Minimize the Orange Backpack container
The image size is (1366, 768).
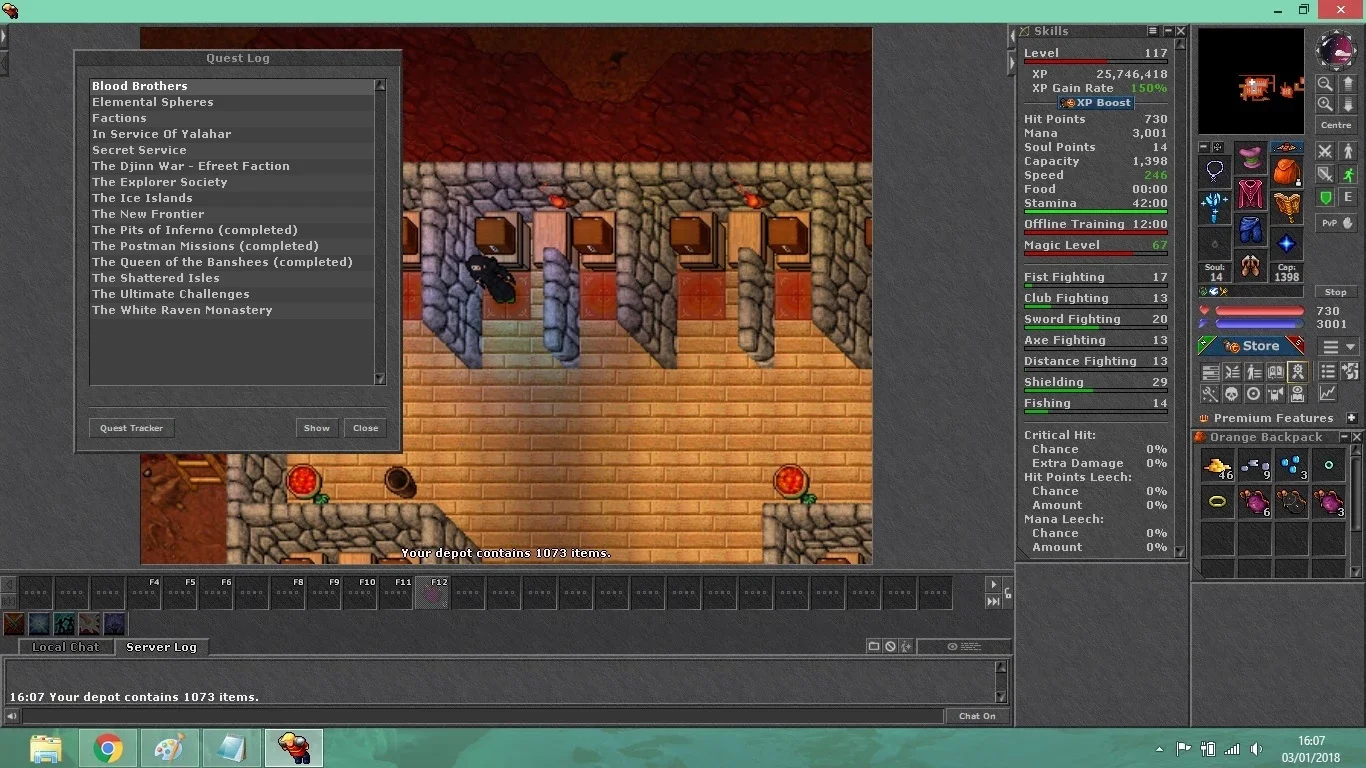[x=1343, y=437]
